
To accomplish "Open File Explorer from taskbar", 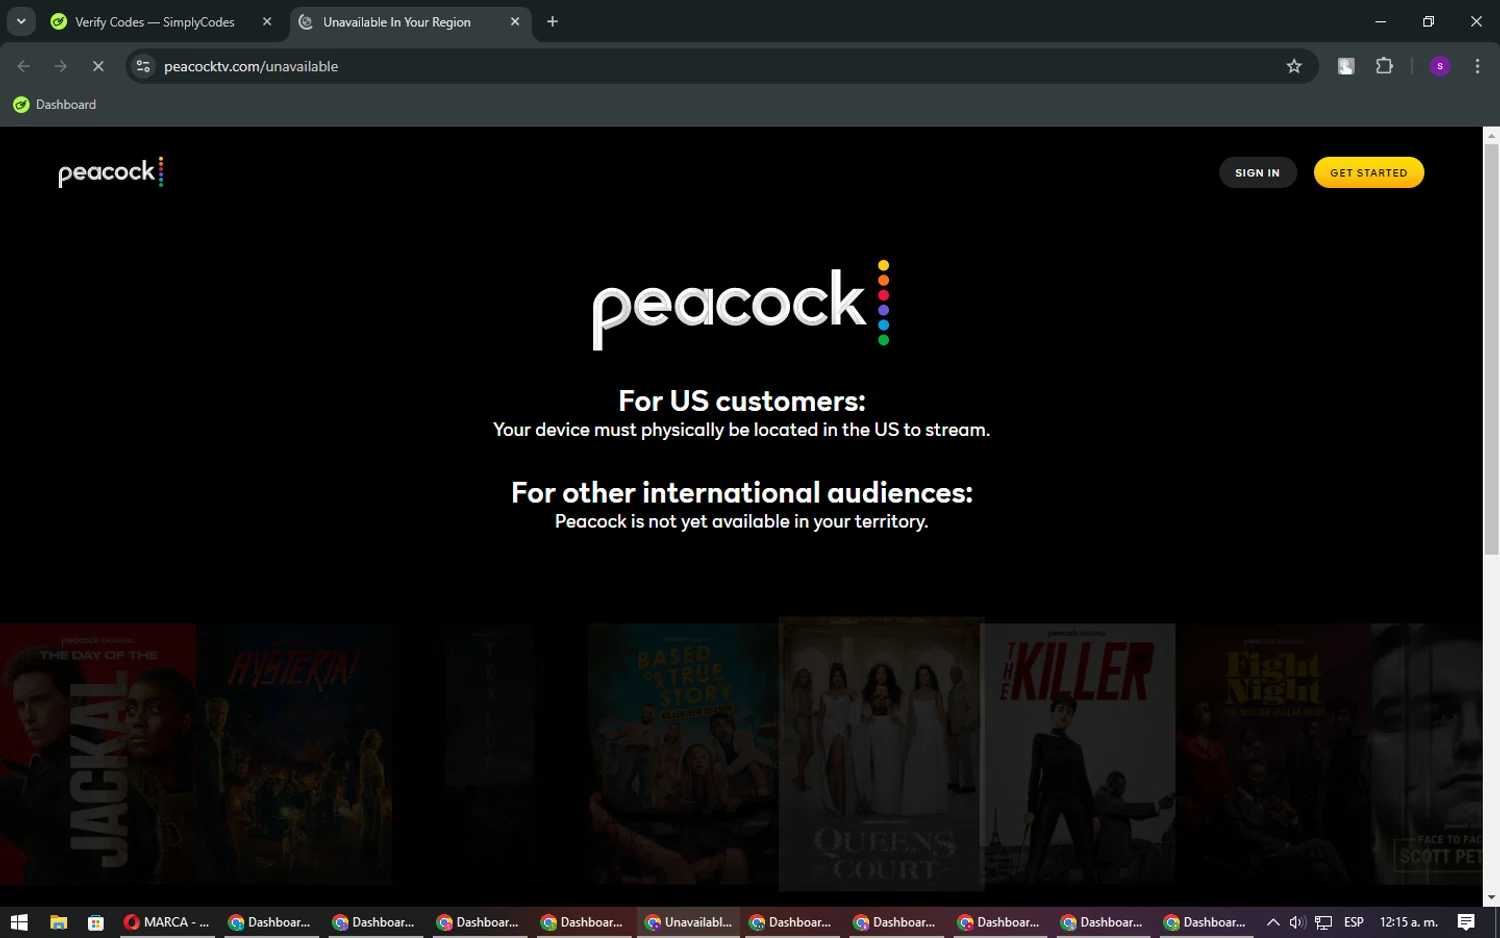I will pyautogui.click(x=58, y=922).
